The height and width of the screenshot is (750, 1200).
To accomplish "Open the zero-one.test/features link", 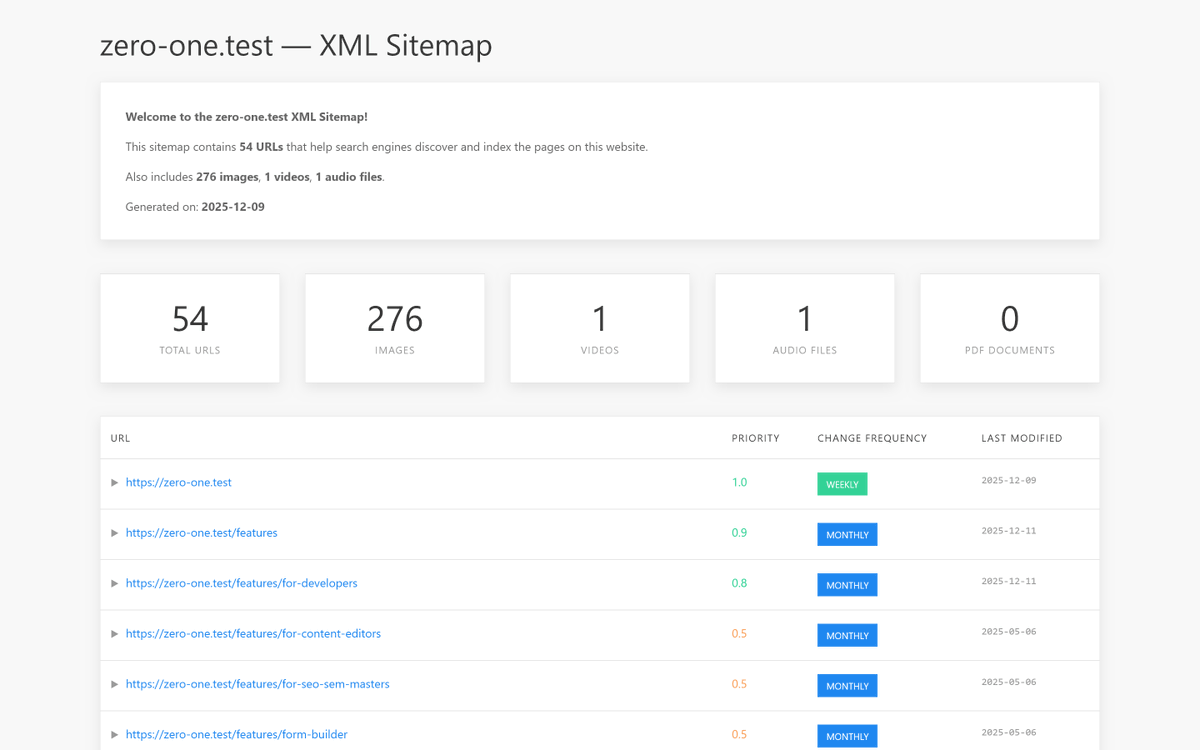I will coord(202,533).
